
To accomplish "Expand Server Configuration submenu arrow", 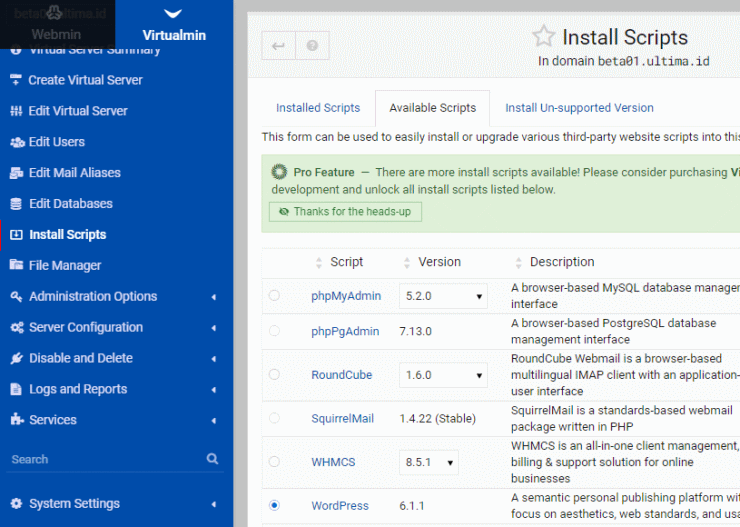I will [214, 327].
